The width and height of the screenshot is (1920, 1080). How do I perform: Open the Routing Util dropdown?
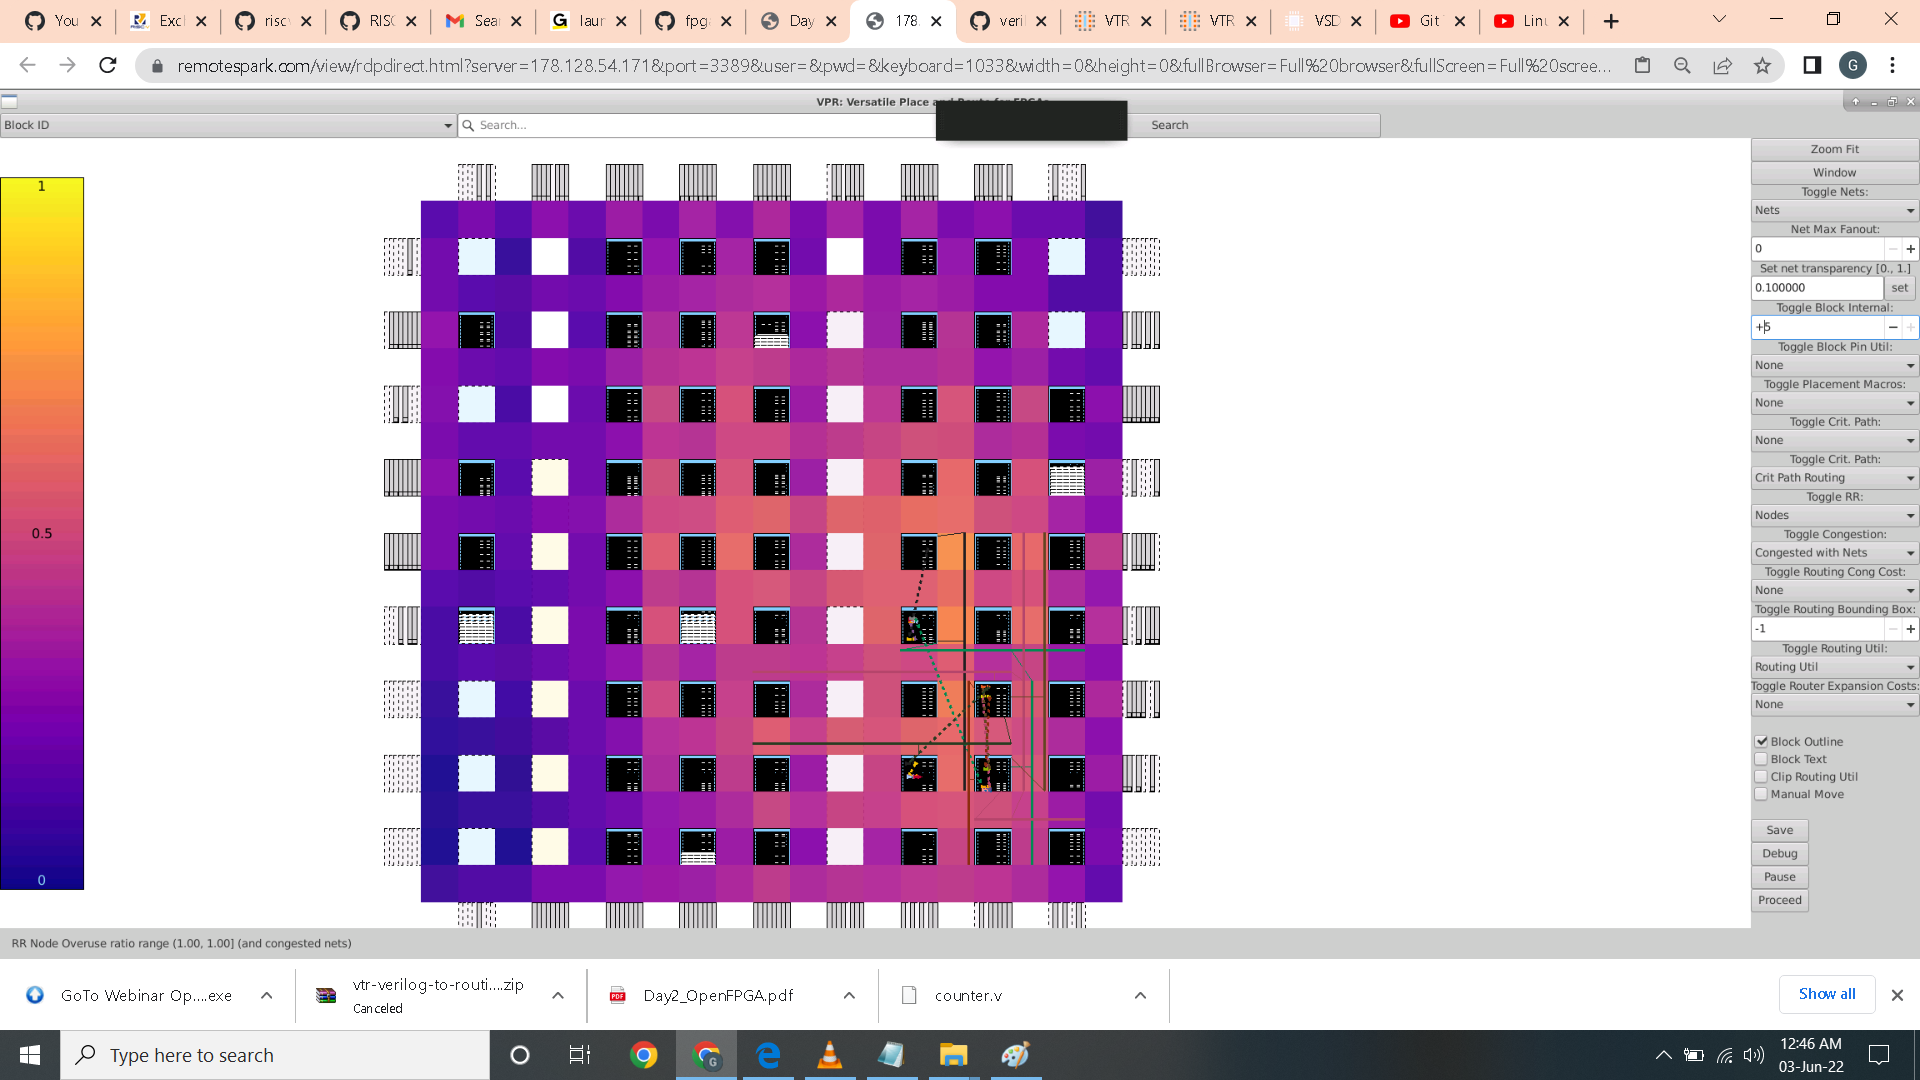pos(1834,667)
